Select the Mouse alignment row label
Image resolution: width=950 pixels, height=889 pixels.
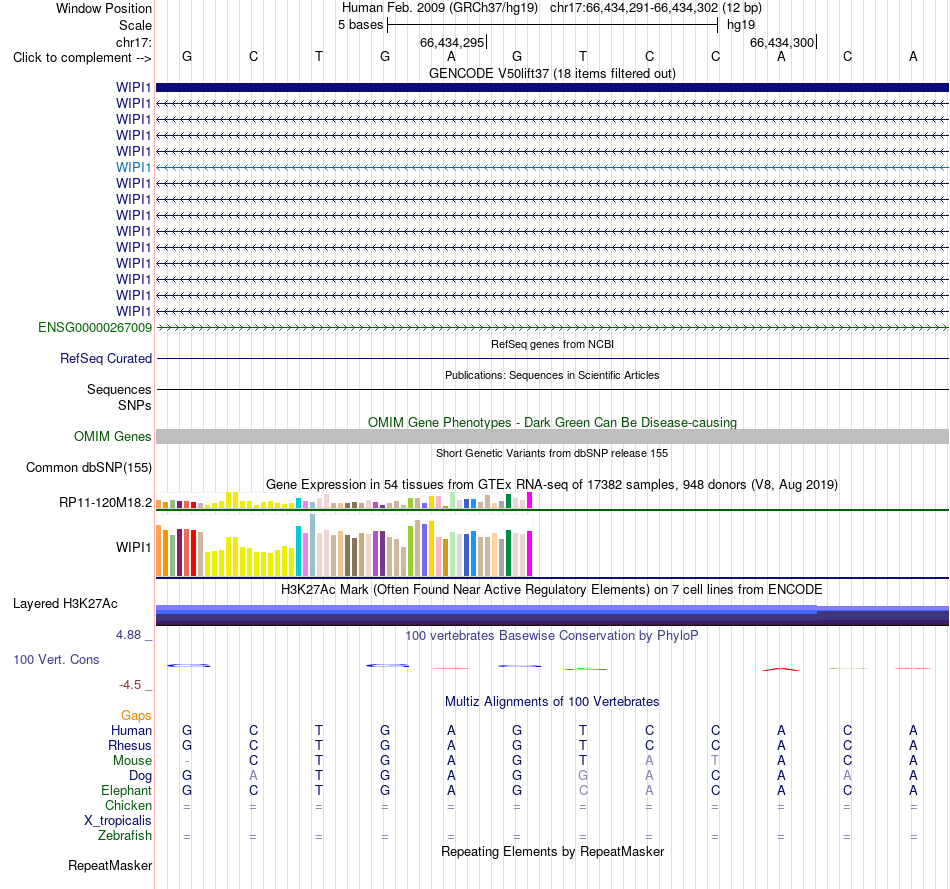(132, 761)
